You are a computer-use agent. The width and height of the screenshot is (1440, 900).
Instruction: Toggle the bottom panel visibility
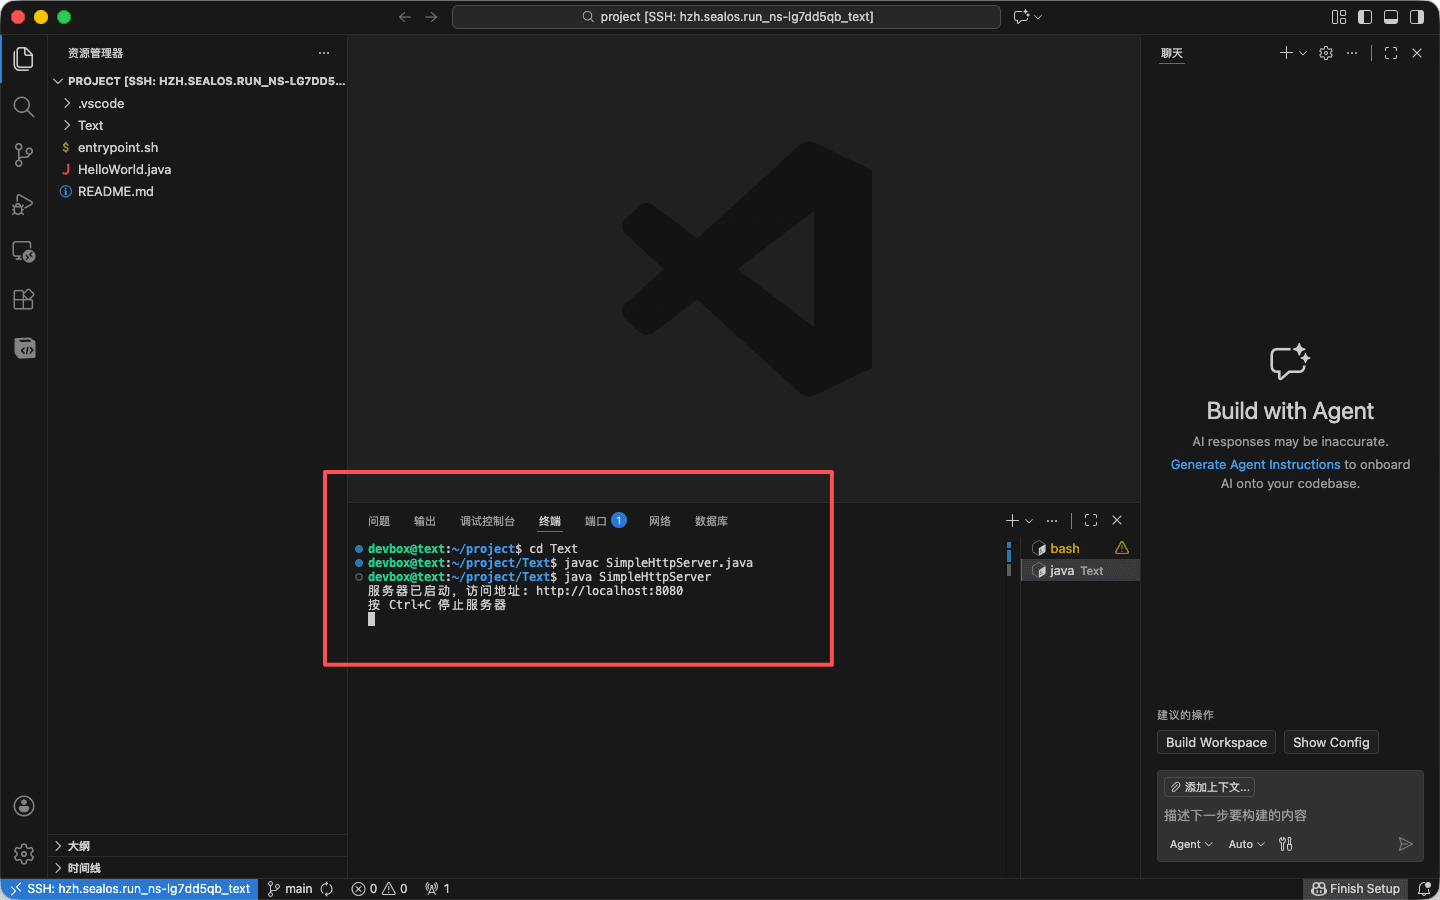coord(1391,17)
